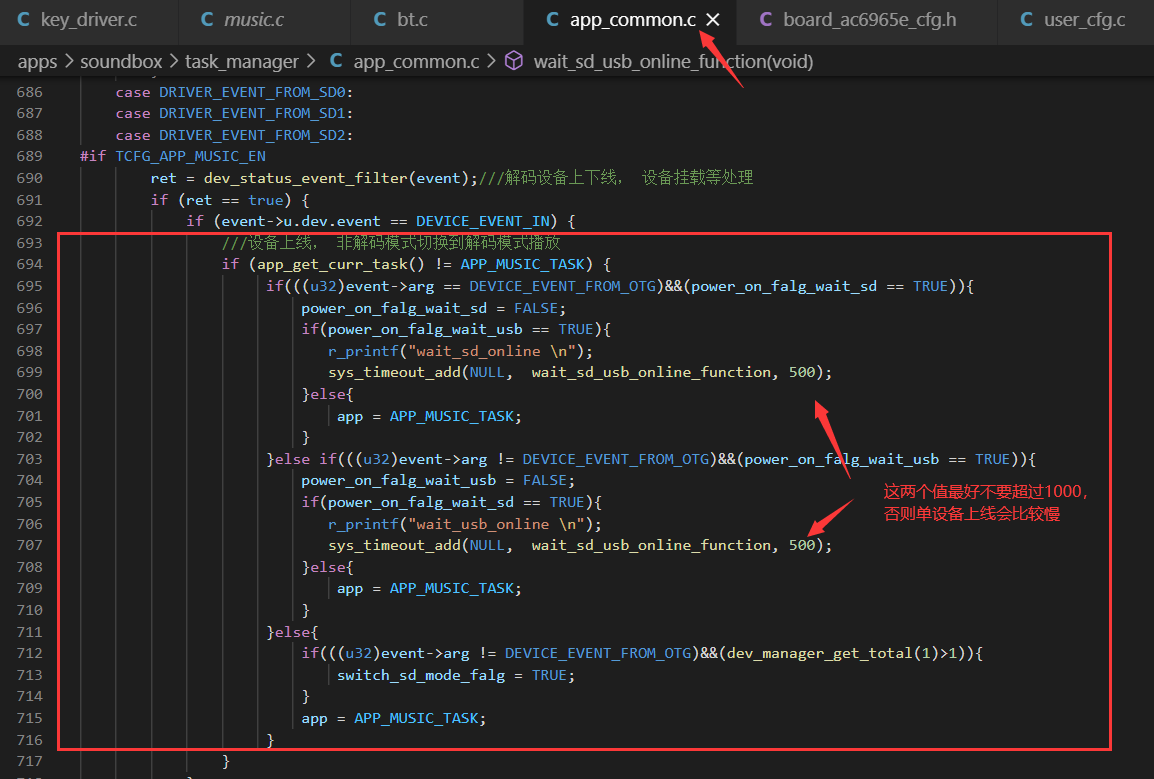Open the soundbox breadcrumb folder

tap(121, 62)
